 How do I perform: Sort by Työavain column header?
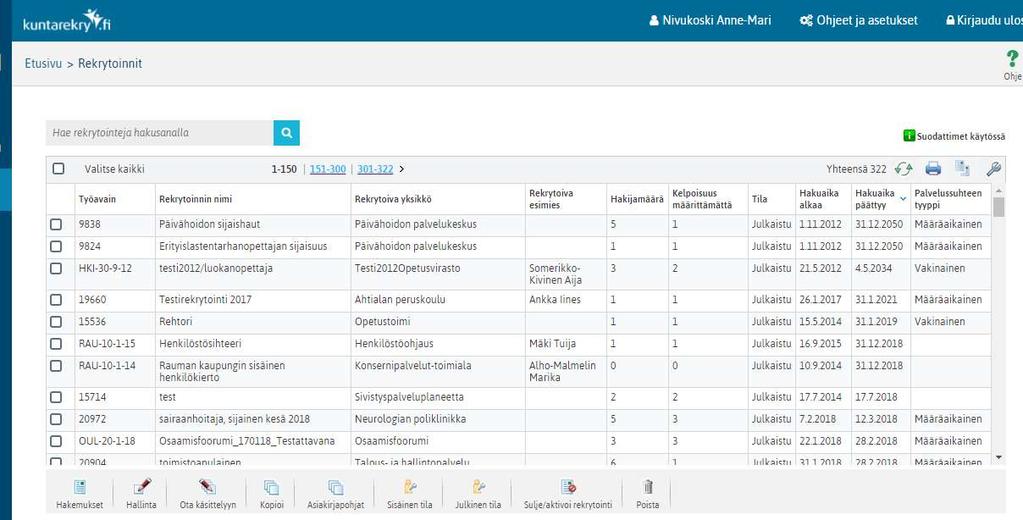pos(97,199)
